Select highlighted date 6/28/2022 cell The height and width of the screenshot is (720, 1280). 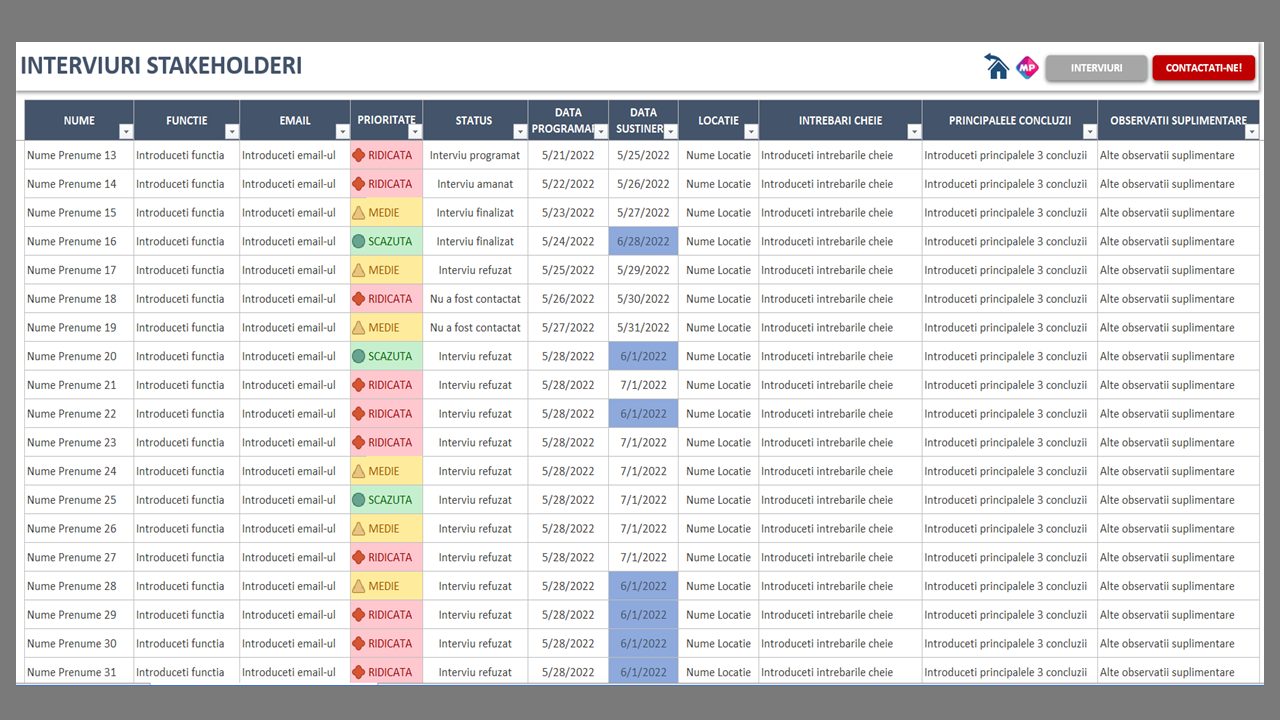tap(643, 242)
